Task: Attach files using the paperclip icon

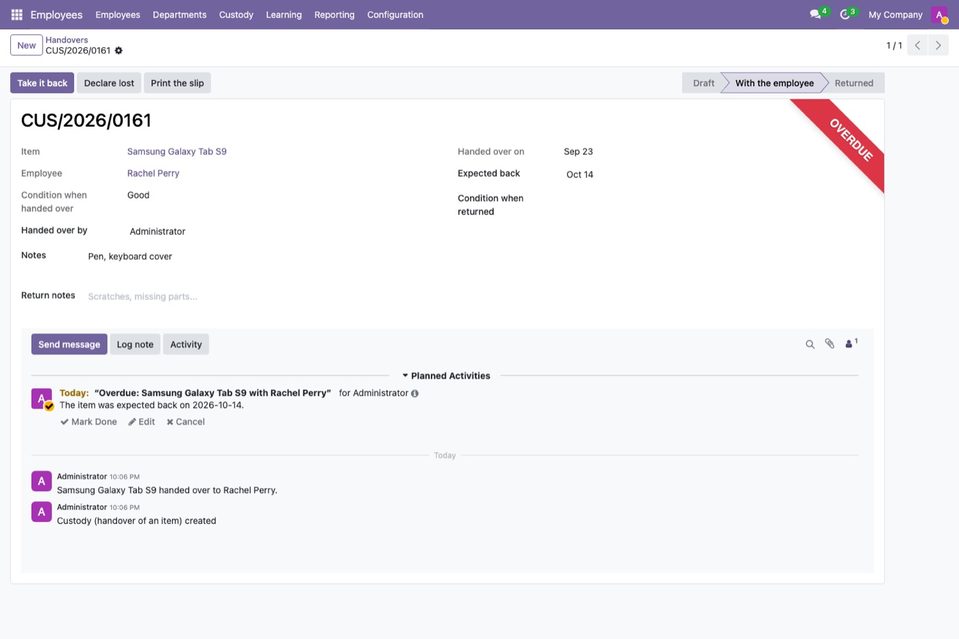Action: 829,344
